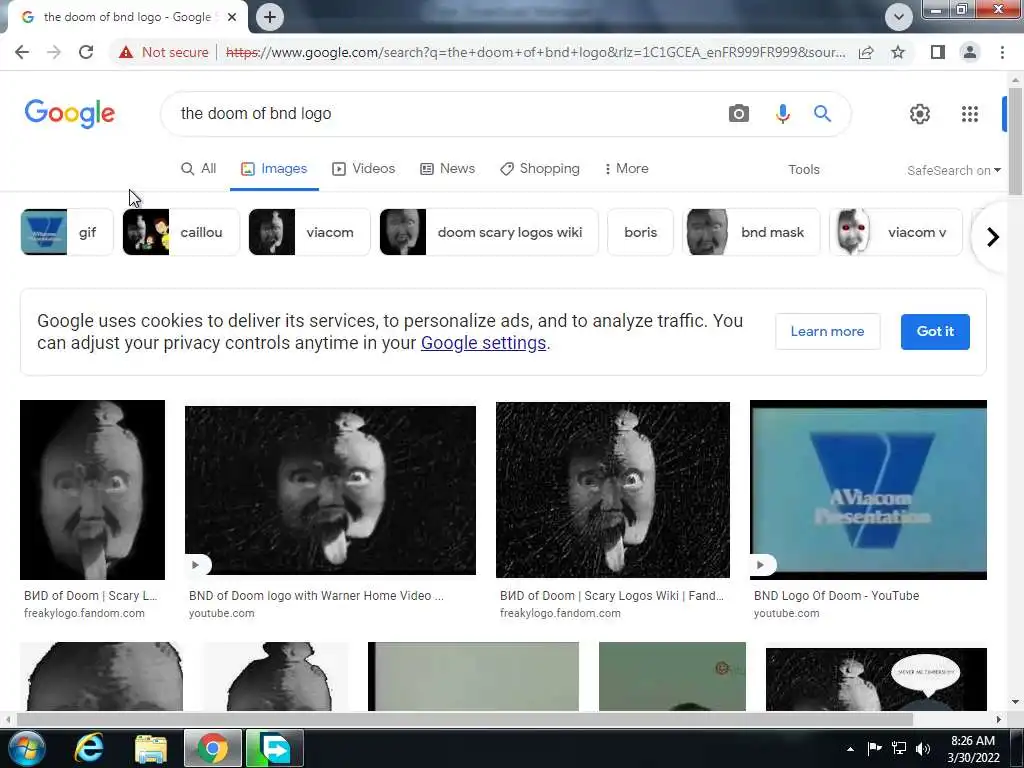Click 'BND of Doom logo with Warner Home Video' caption

click(x=316, y=596)
